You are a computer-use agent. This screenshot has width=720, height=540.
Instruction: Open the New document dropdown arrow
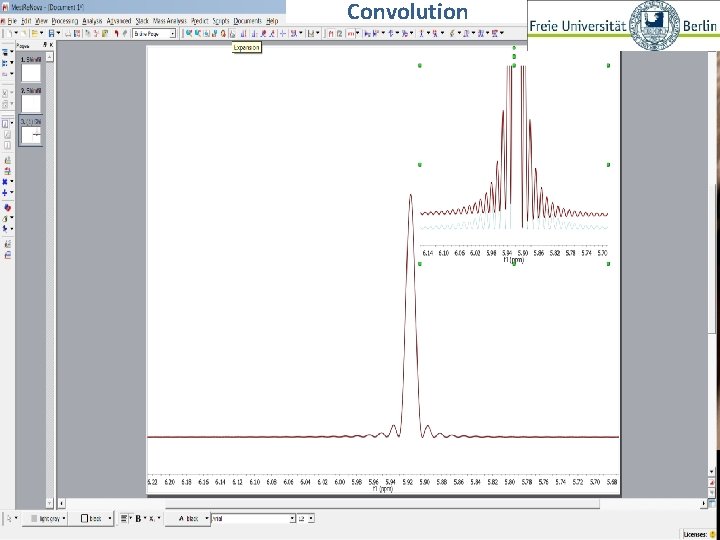tap(16, 33)
